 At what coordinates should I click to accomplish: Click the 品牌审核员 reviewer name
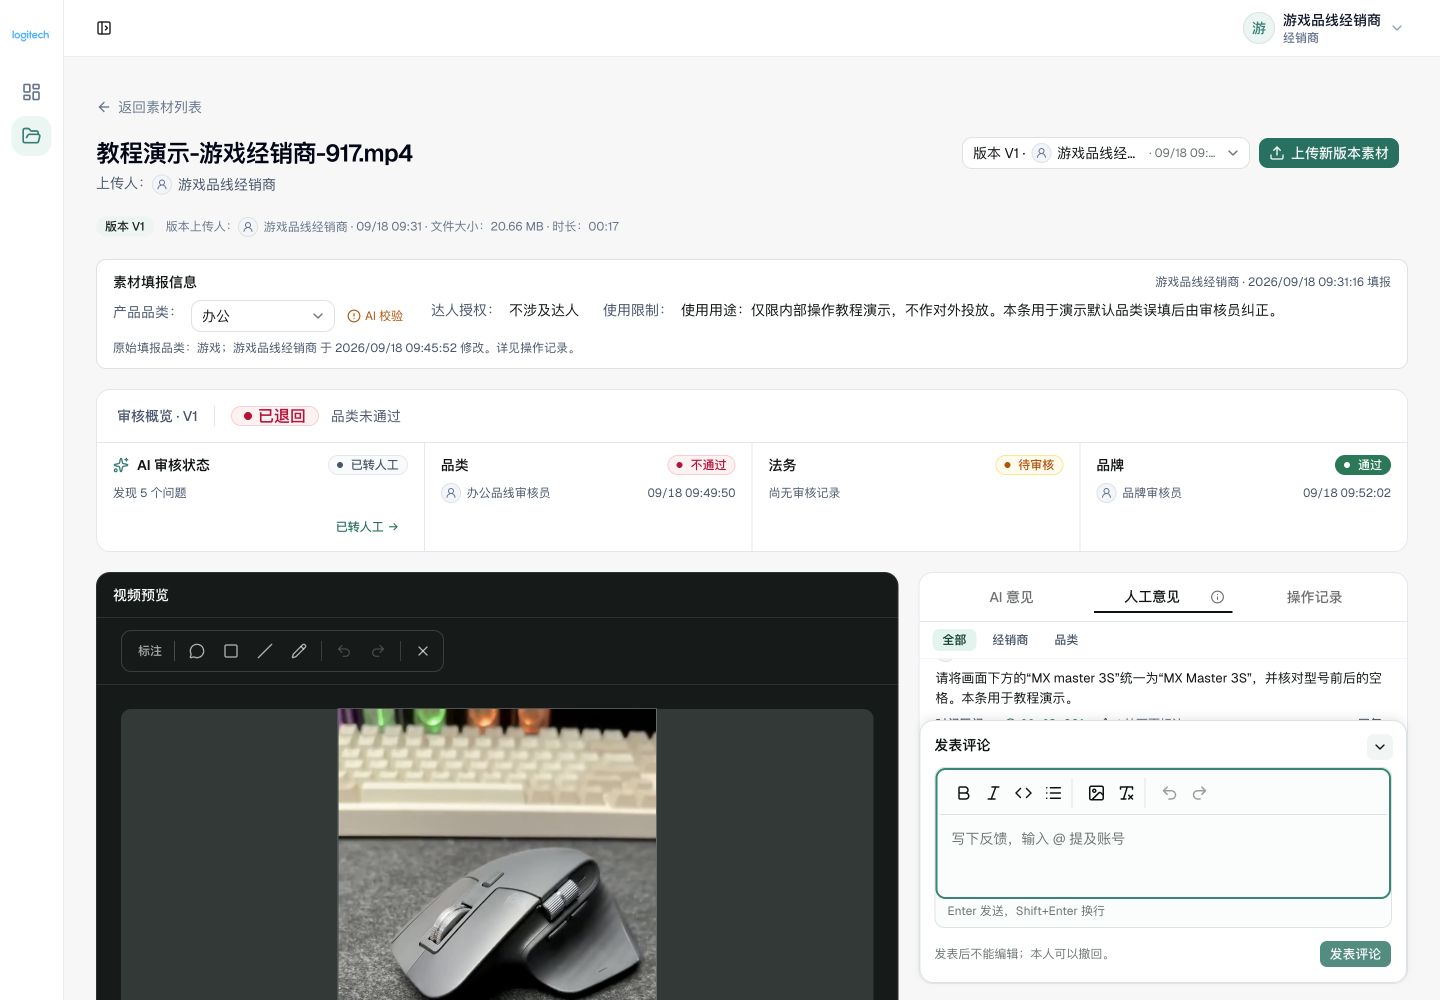pos(1152,493)
